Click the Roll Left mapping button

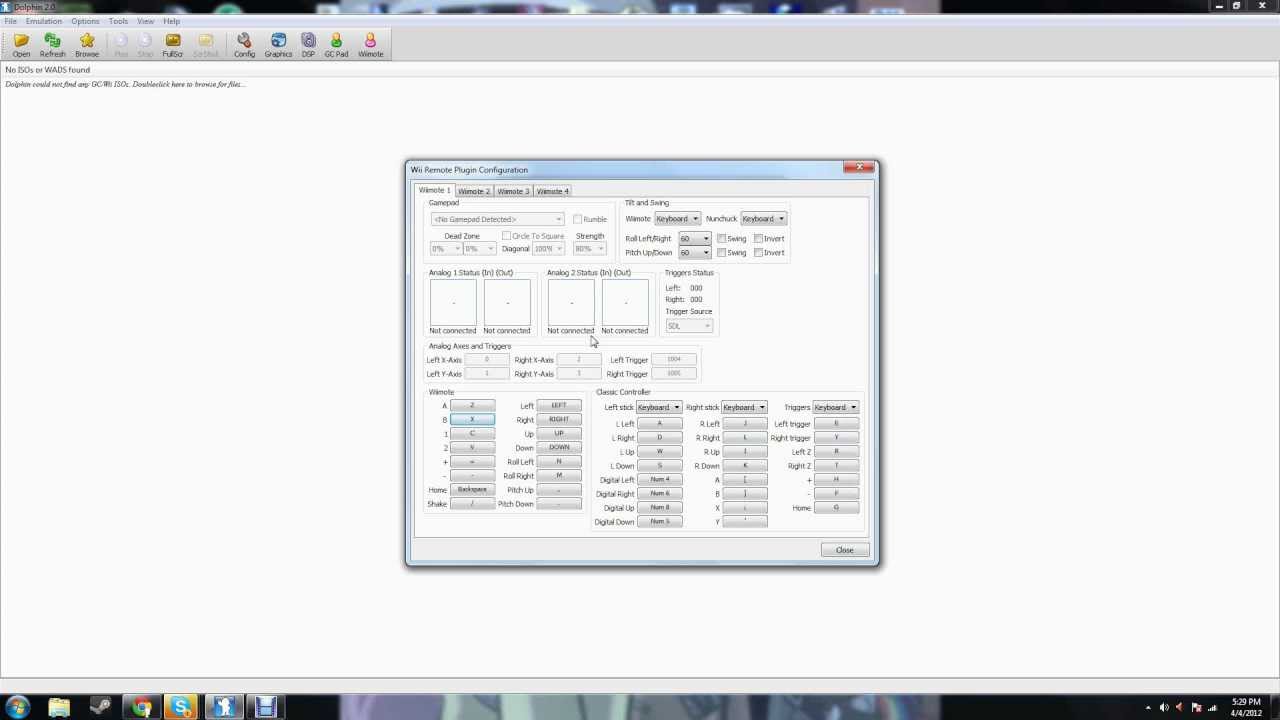point(559,462)
